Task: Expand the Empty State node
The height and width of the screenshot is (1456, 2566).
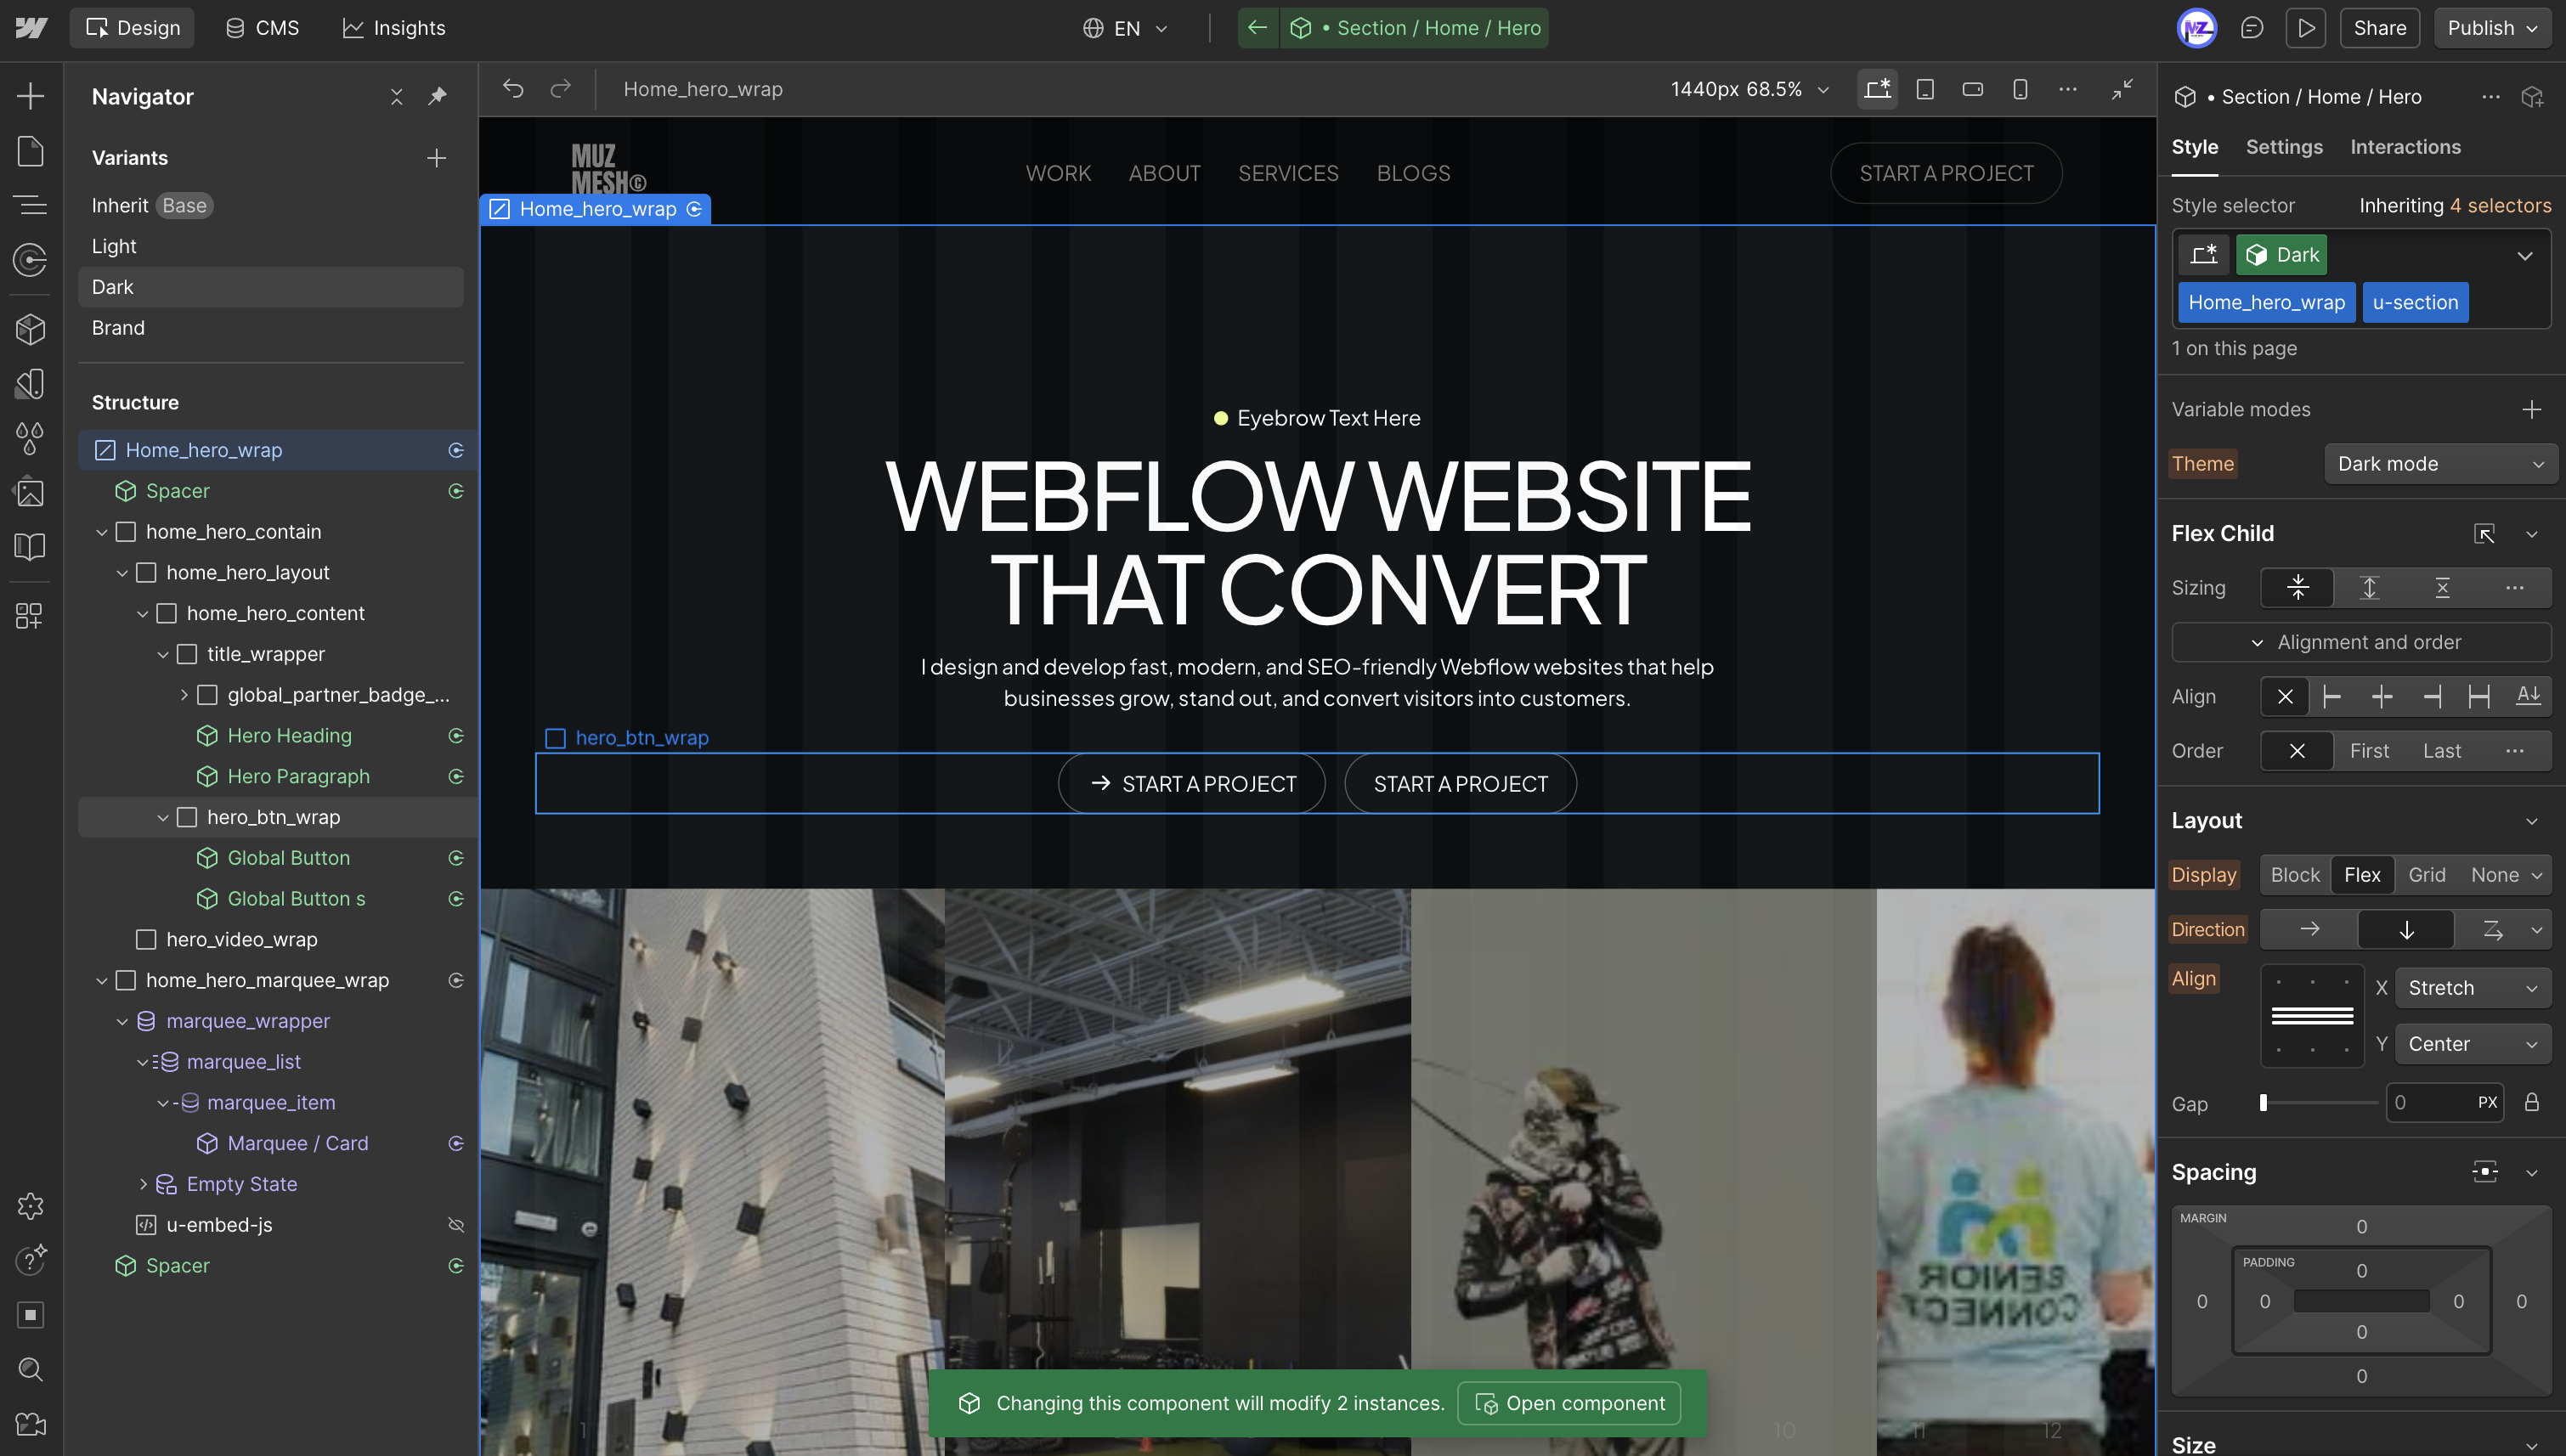Action: pos(142,1184)
